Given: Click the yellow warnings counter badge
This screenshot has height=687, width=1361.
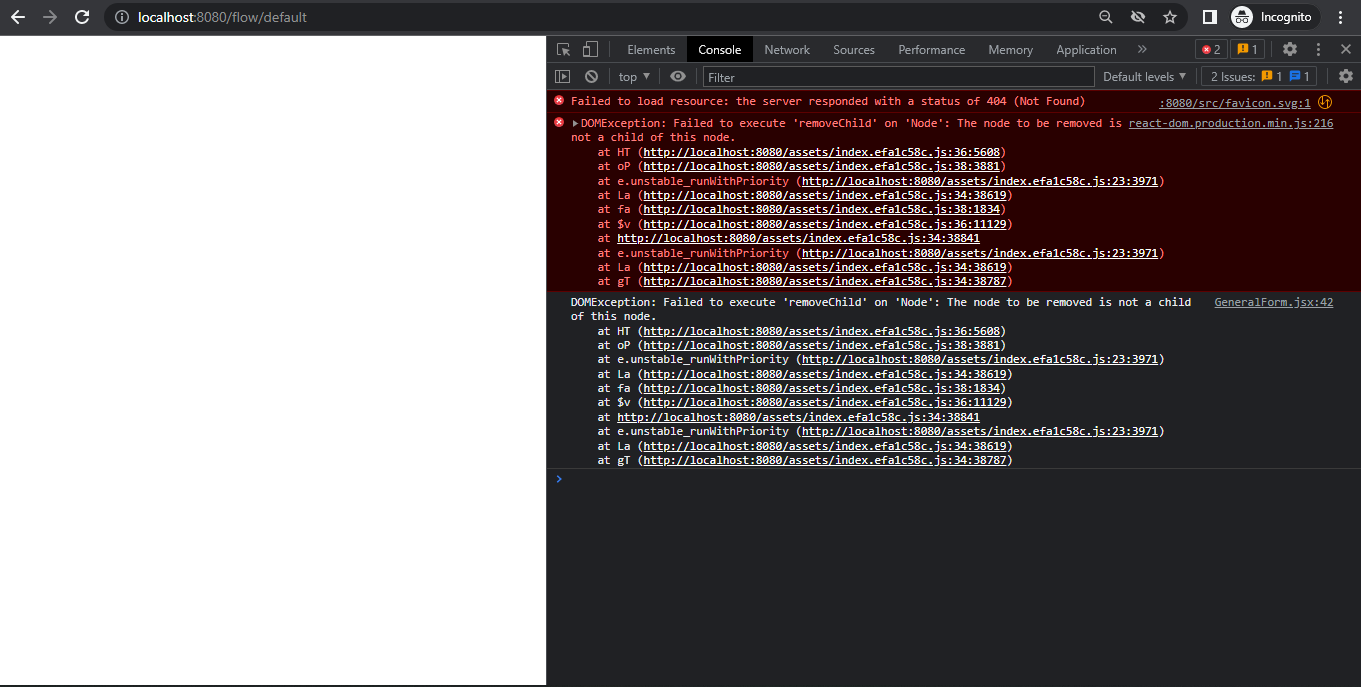Looking at the screenshot, I should [x=1245, y=47].
